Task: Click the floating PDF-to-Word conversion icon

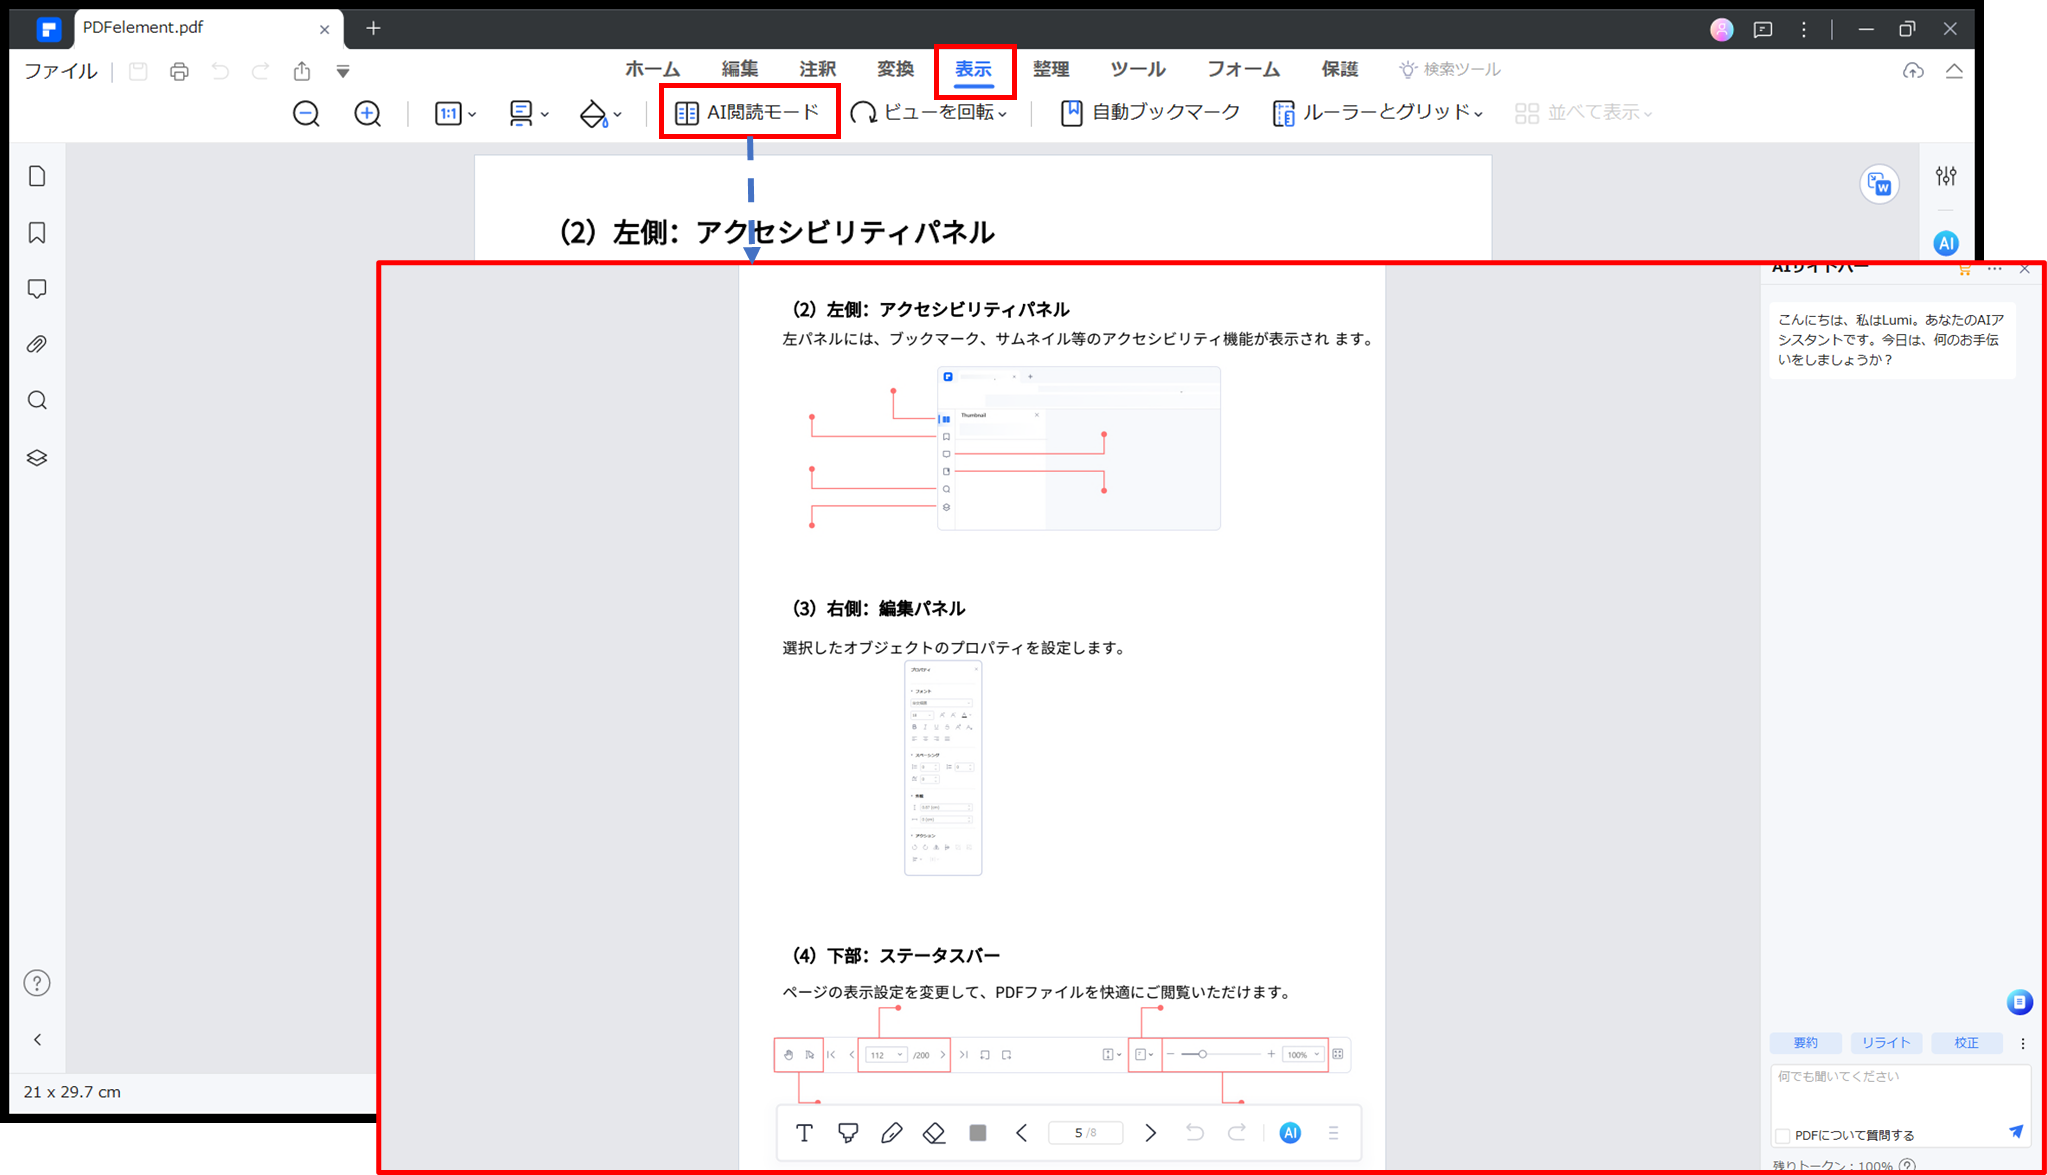Action: pyautogui.click(x=1878, y=185)
